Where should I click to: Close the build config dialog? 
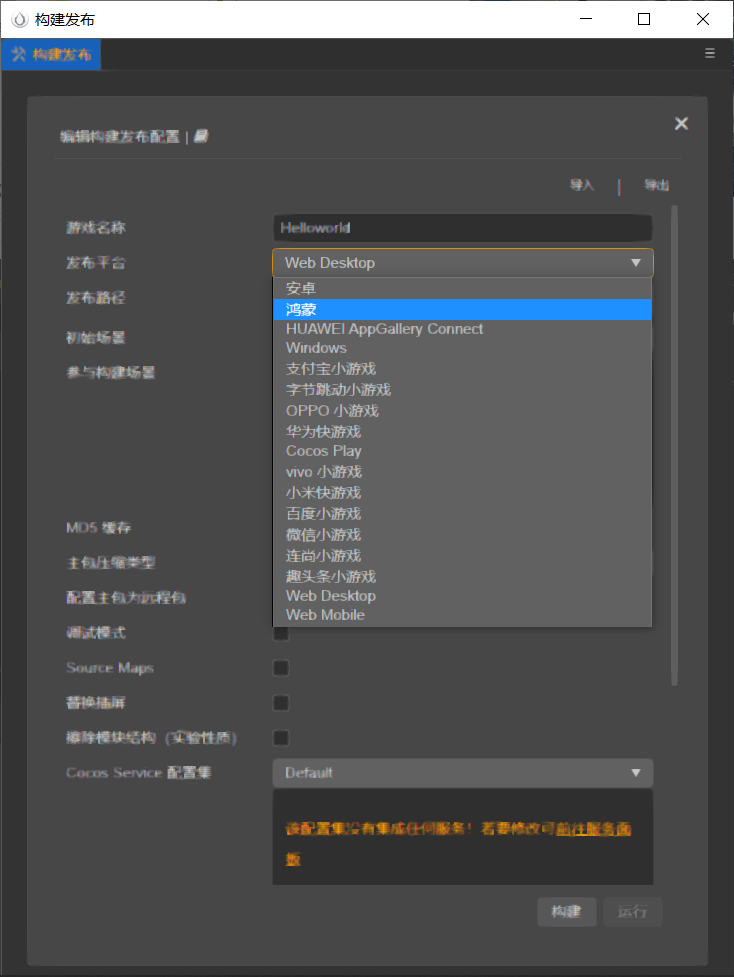point(681,123)
